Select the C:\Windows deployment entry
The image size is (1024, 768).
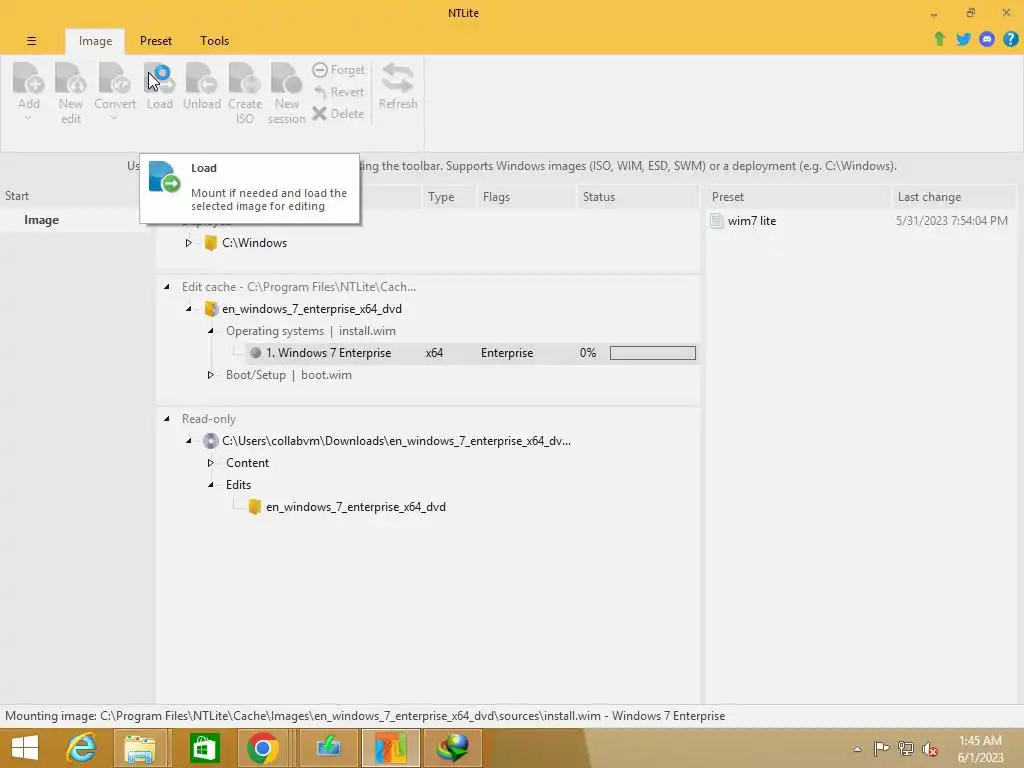pos(254,243)
